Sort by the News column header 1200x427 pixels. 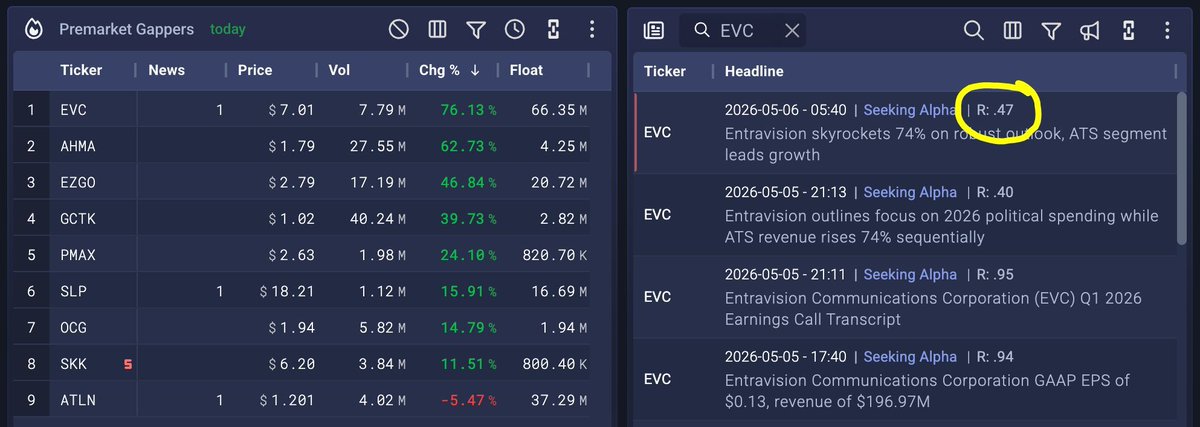pos(166,70)
